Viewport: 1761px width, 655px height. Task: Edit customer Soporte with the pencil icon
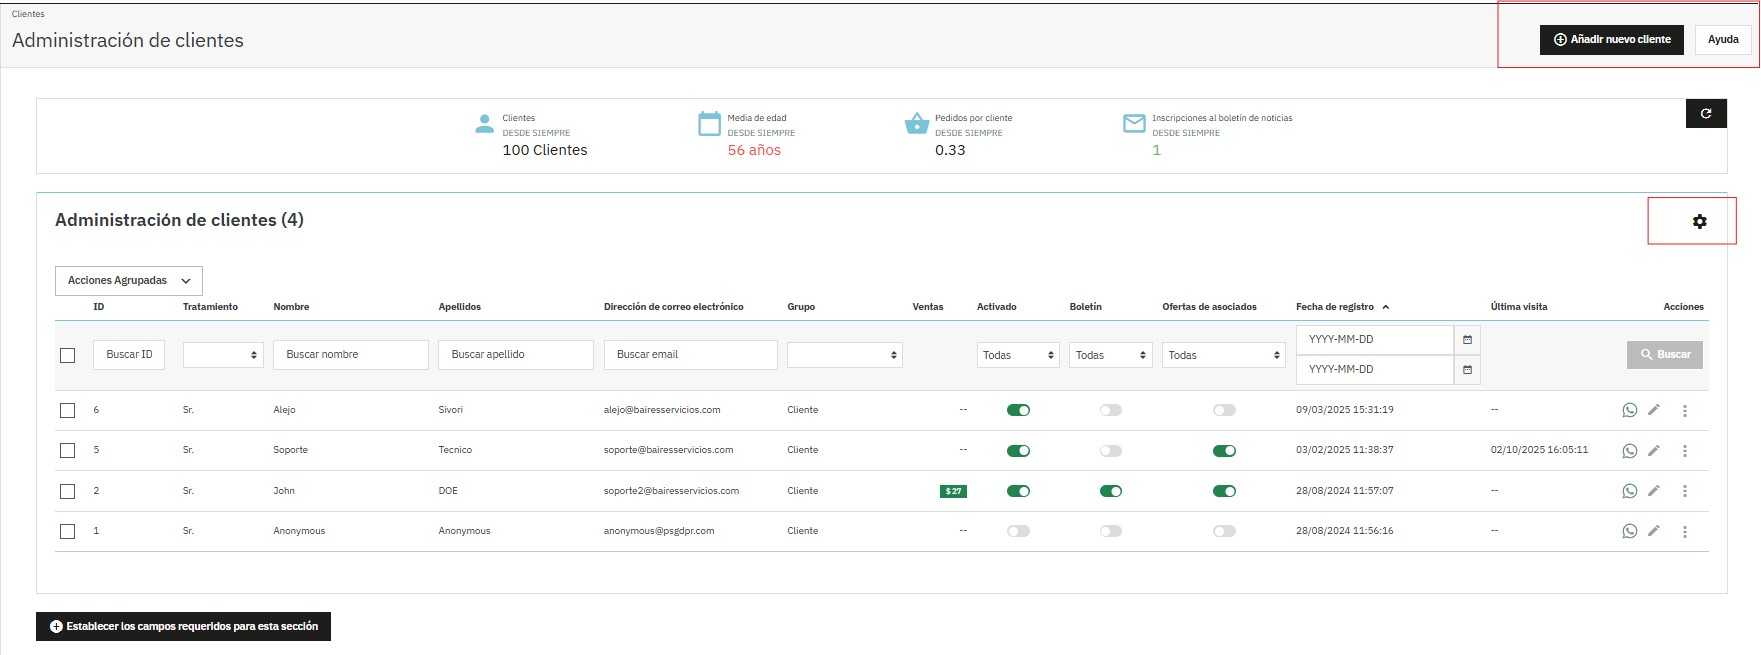(1654, 450)
